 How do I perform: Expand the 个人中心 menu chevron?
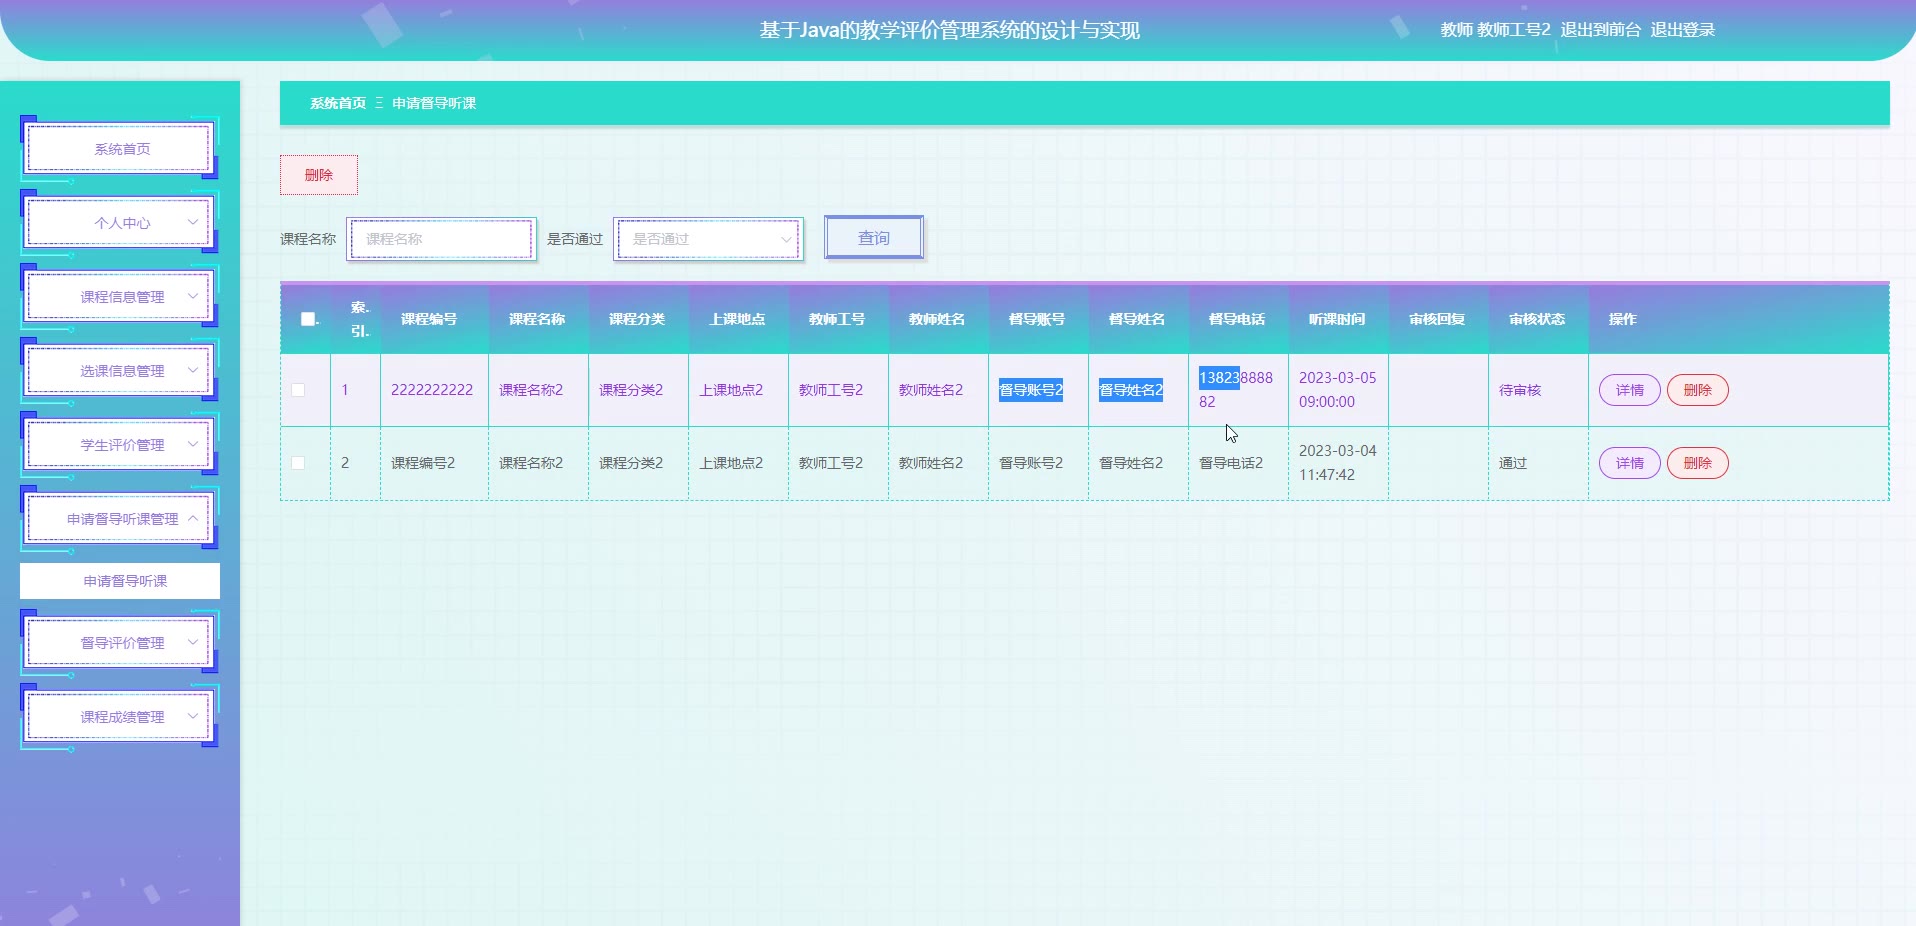(193, 222)
